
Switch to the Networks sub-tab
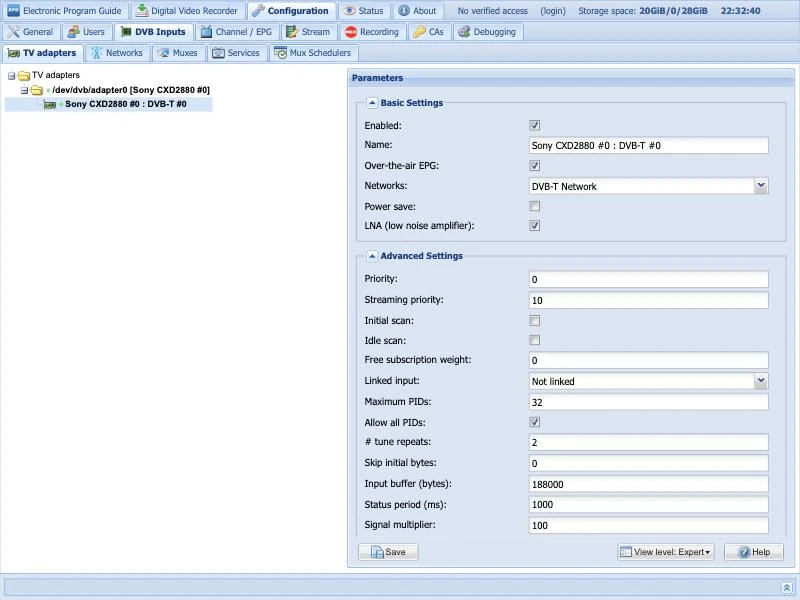tap(117, 53)
